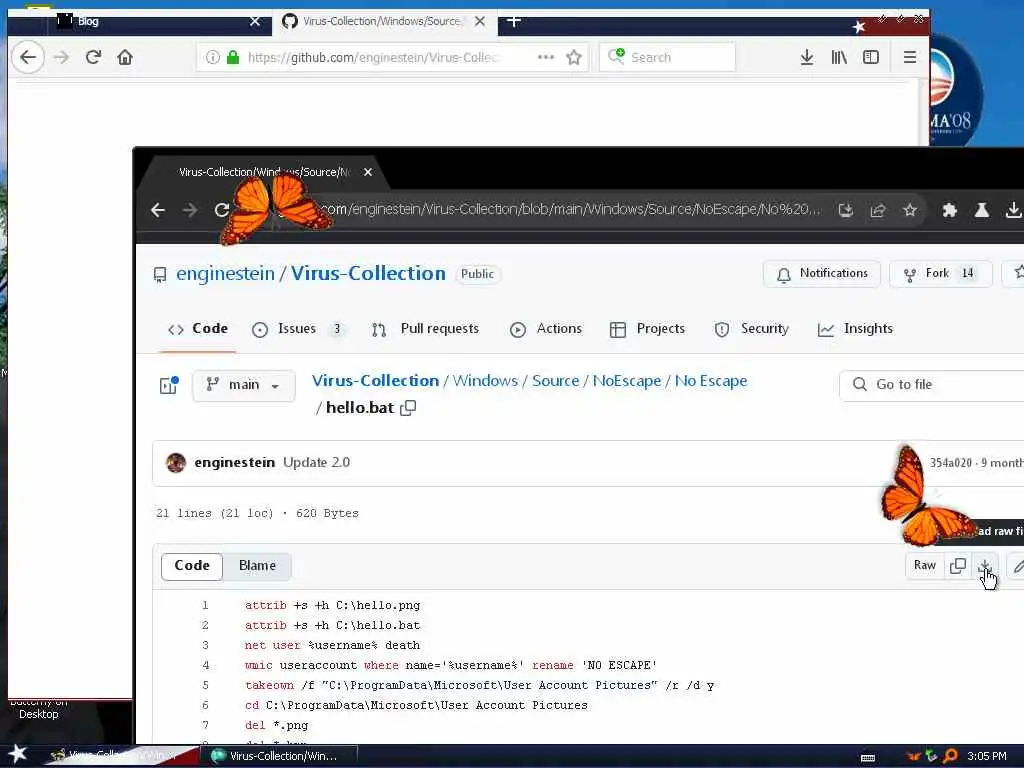Open the Chrome extensions puzzle icon
Screen dimensions: 1024x768
click(950, 210)
